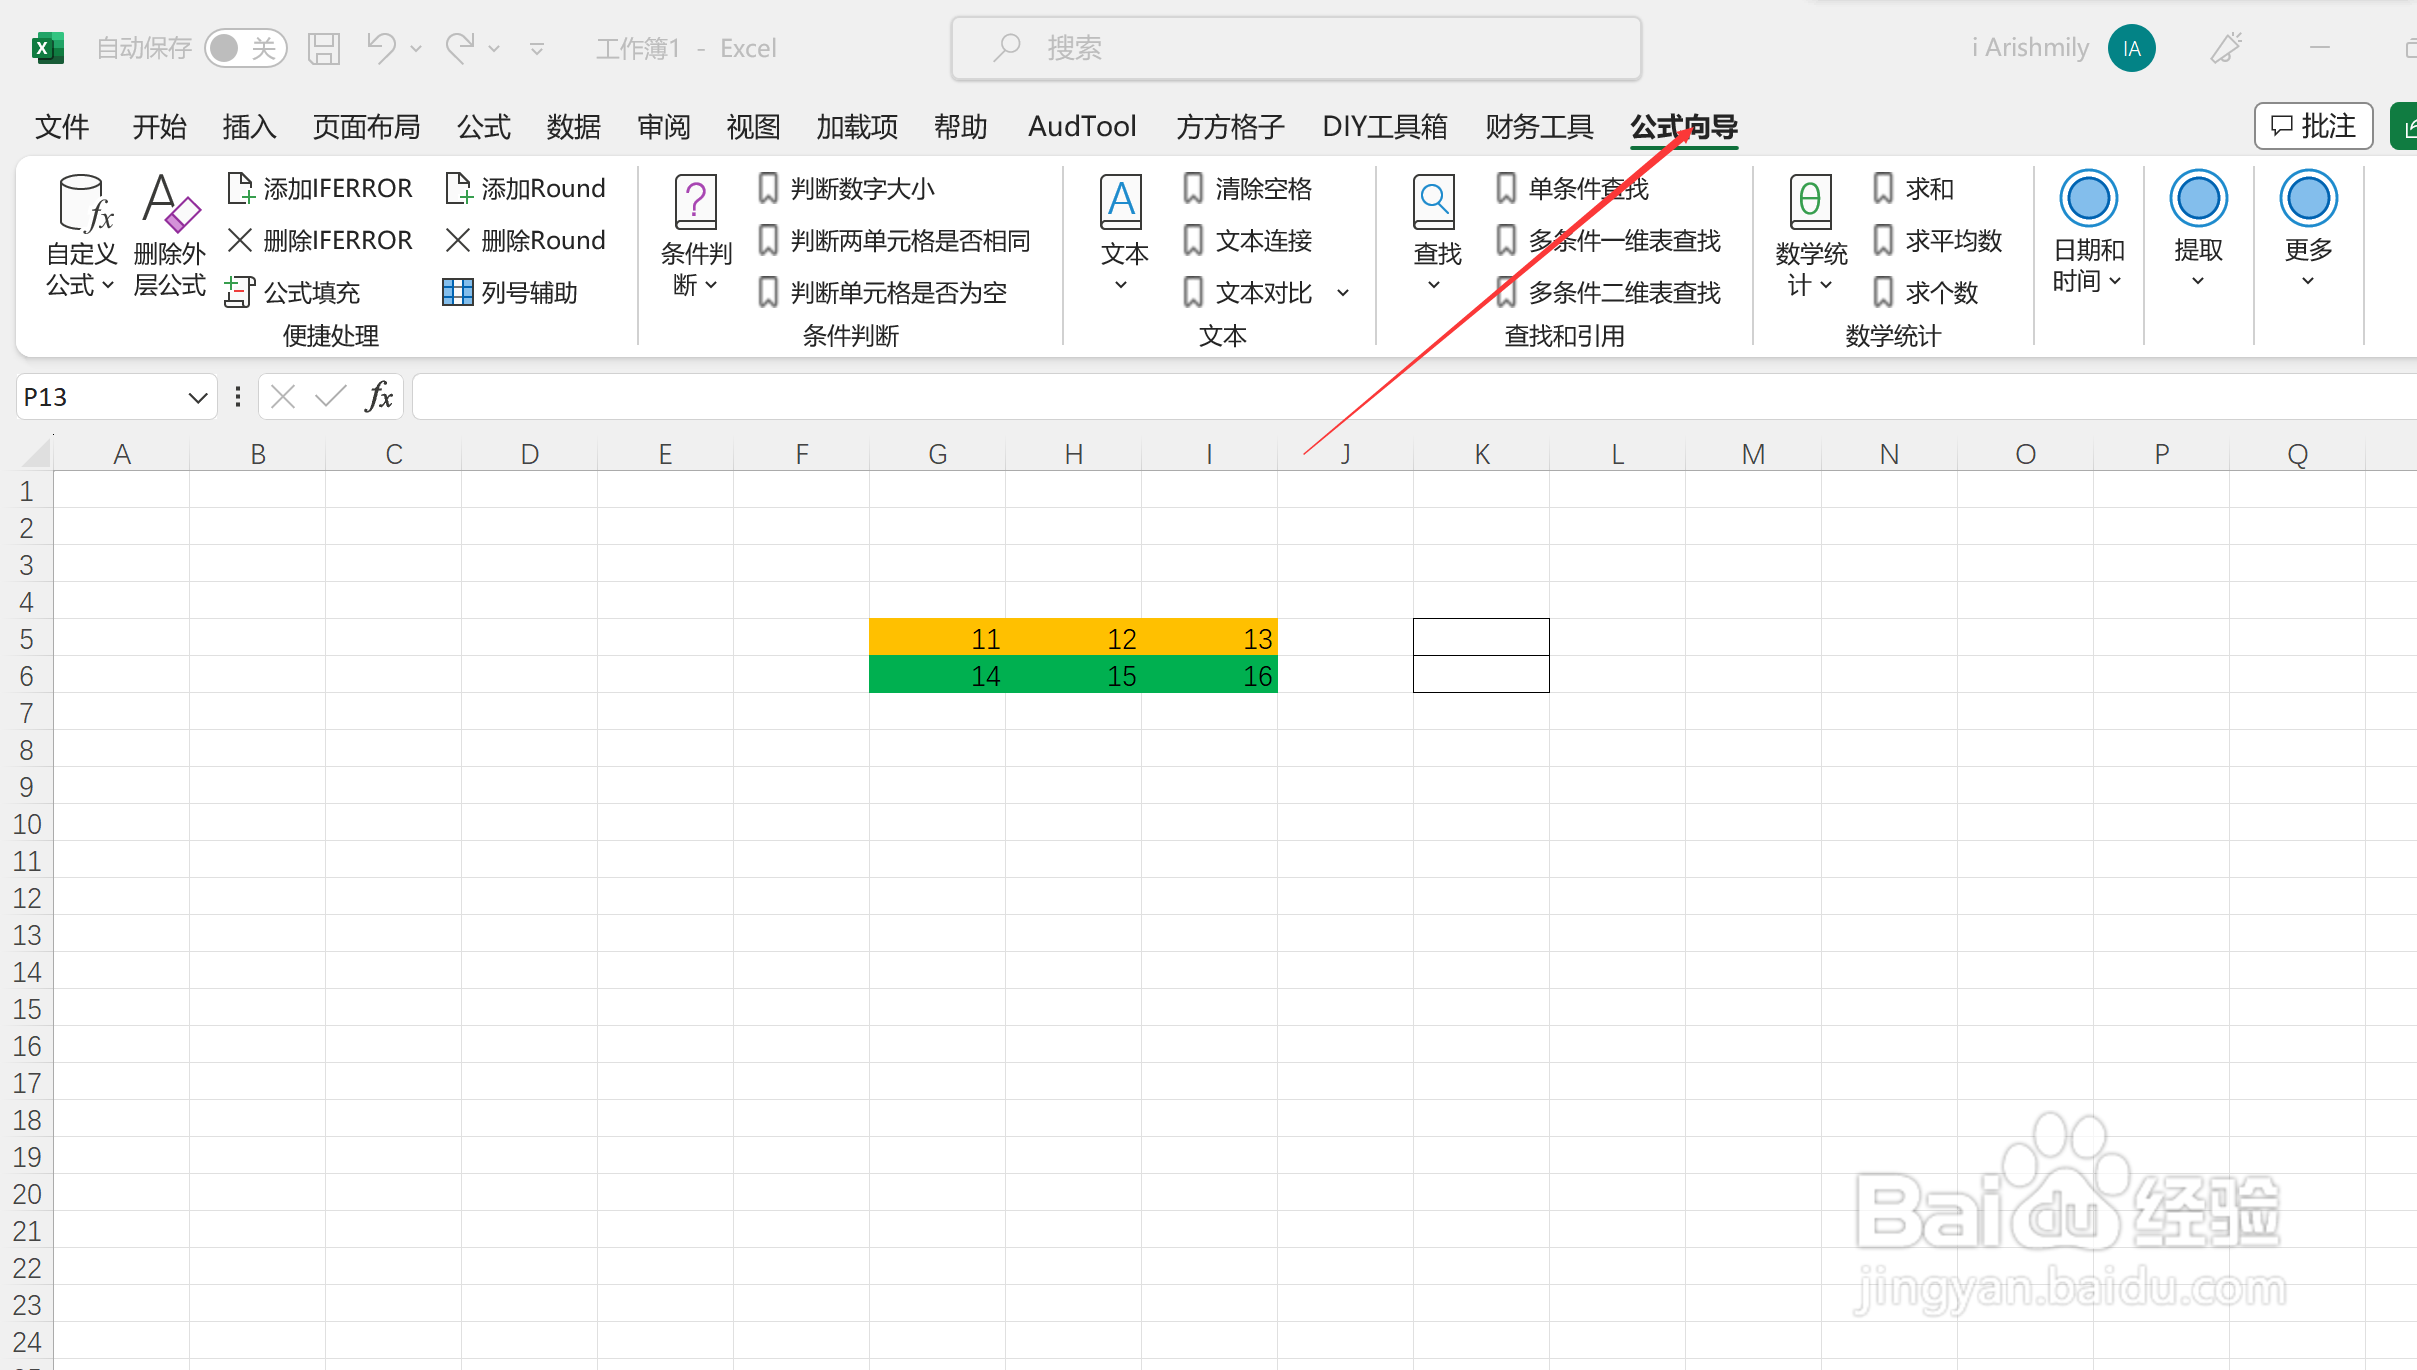Click 列号辅助 column helper

point(510,292)
